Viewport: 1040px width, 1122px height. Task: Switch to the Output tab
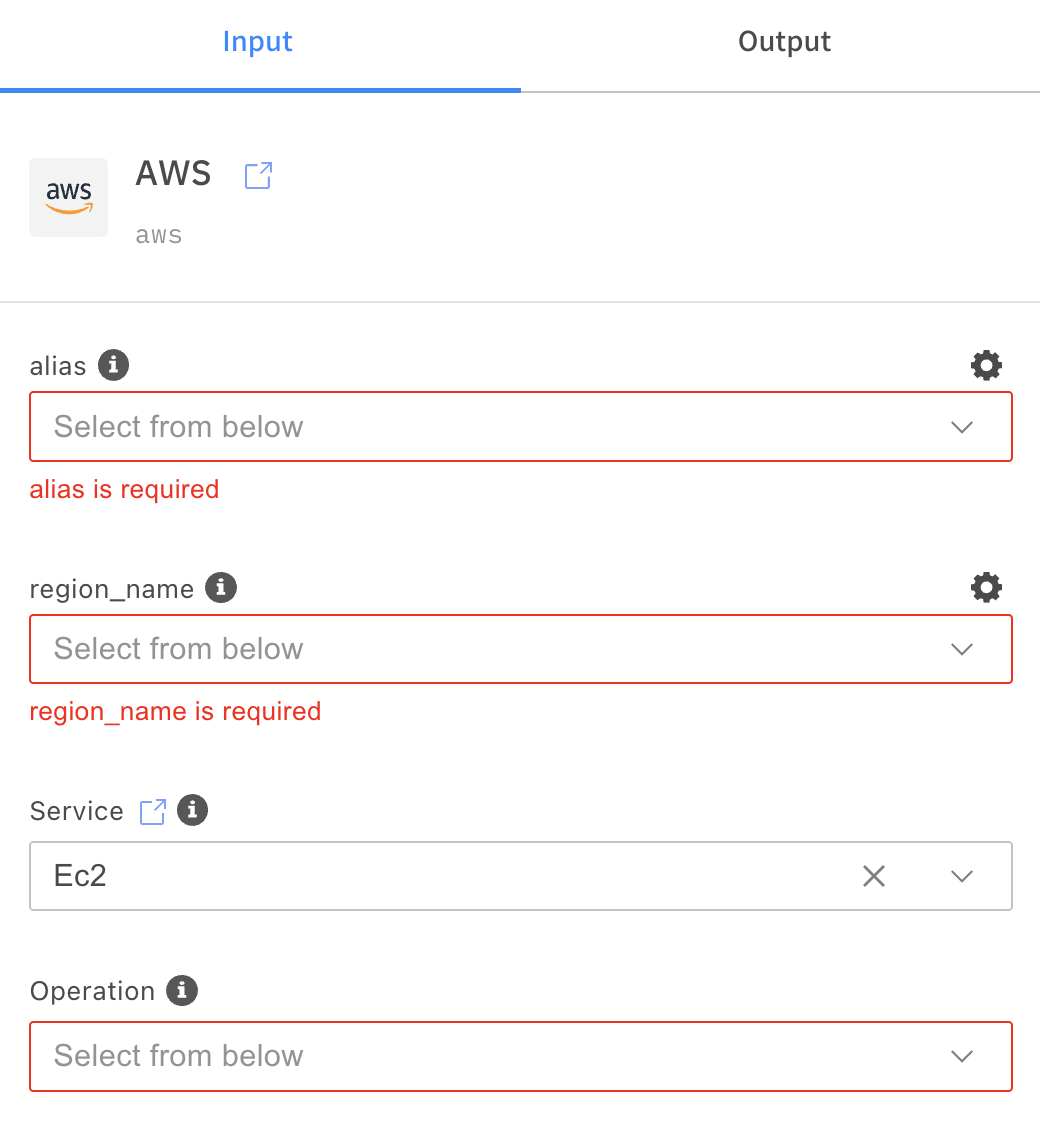click(784, 42)
